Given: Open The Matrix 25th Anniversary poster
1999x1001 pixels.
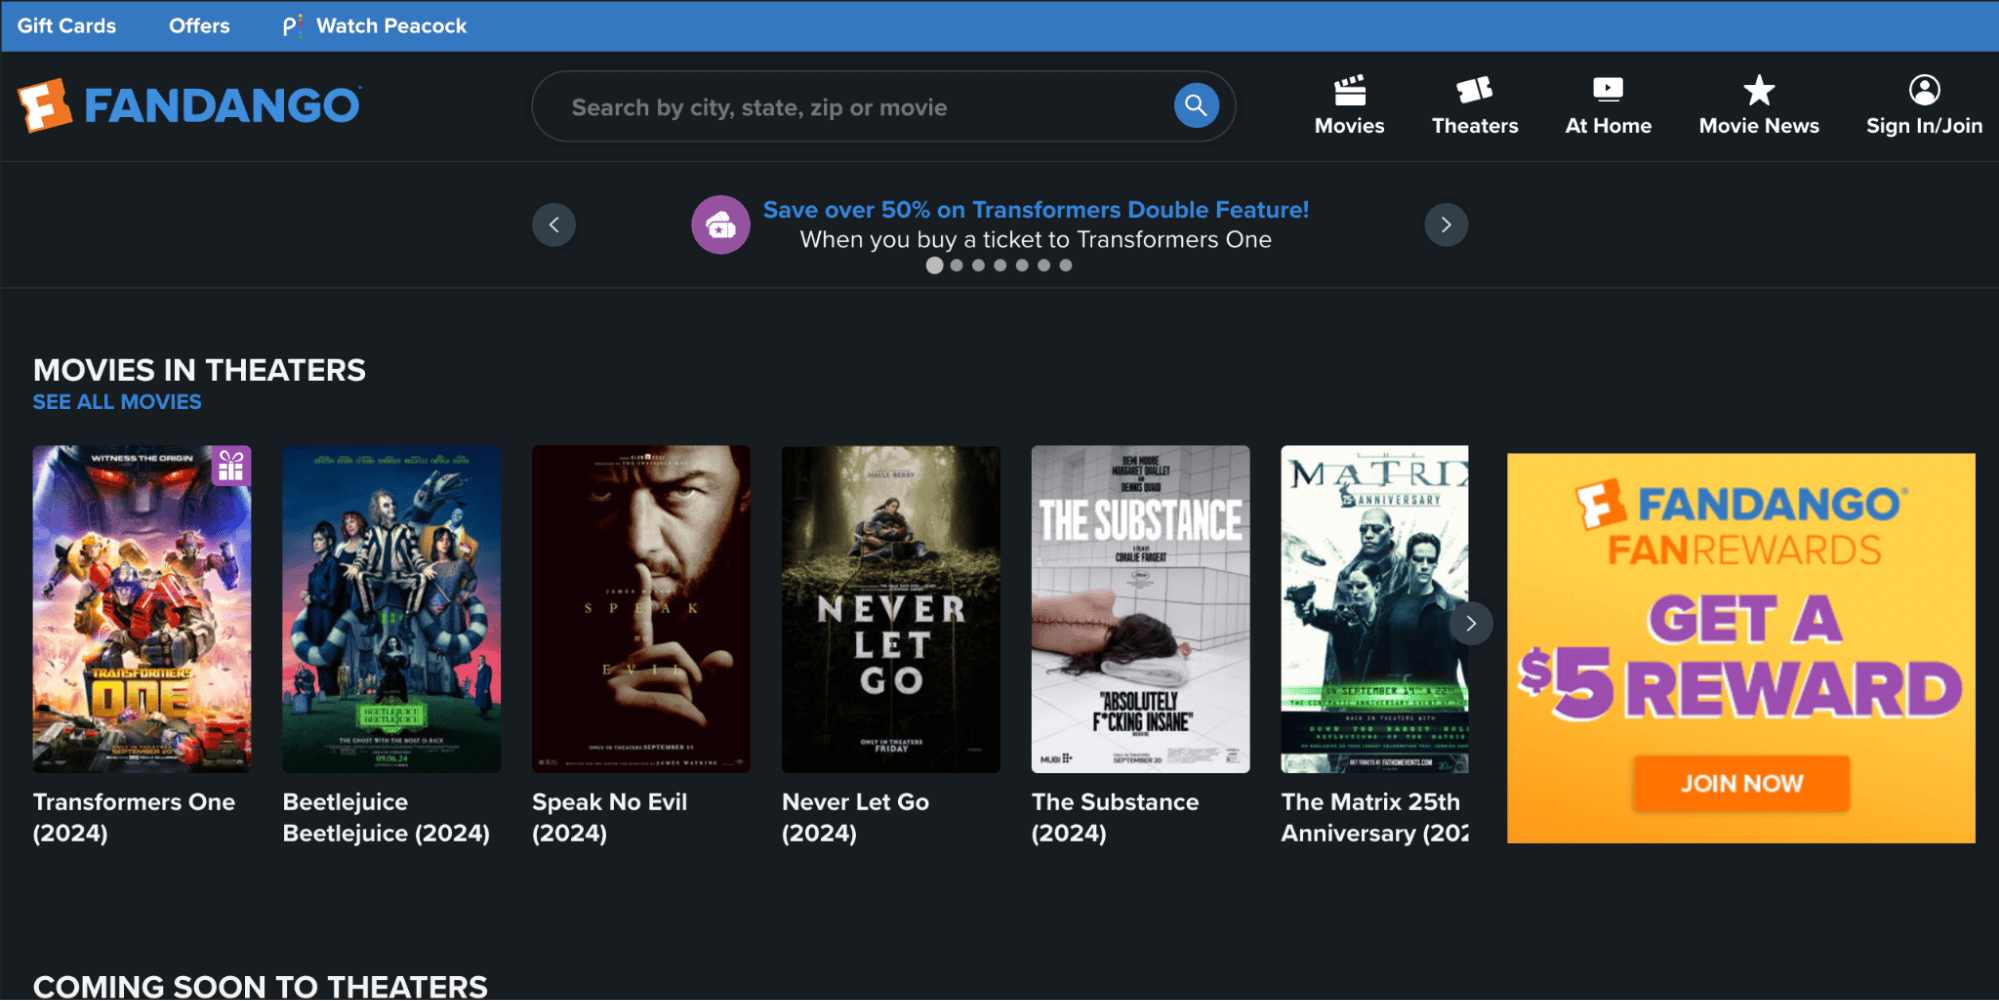Looking at the screenshot, I should (x=1374, y=609).
